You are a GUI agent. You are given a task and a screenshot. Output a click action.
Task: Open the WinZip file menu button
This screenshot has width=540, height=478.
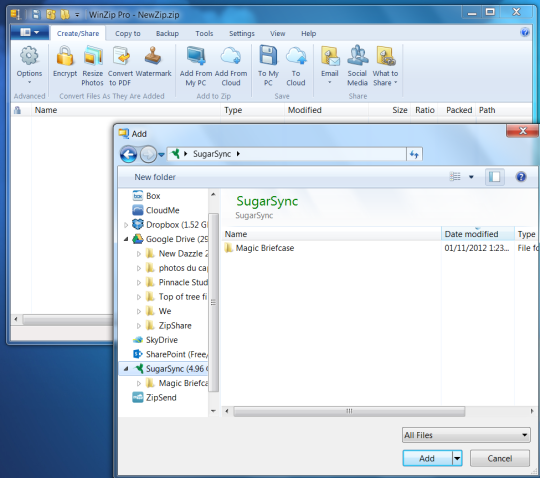[30, 33]
